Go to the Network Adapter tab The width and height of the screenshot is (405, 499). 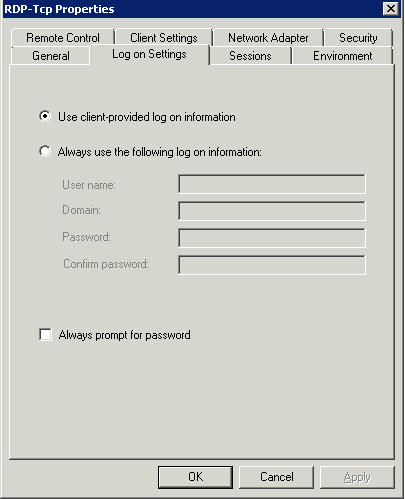[268, 38]
